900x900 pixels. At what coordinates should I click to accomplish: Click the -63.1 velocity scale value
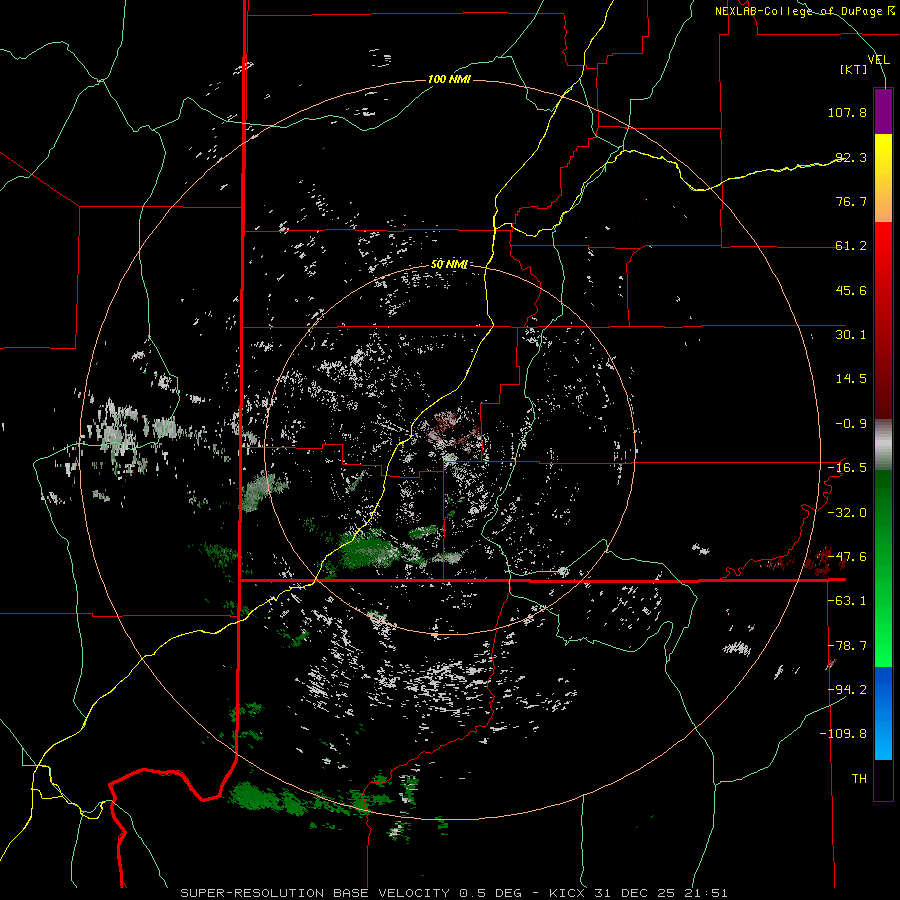(847, 601)
